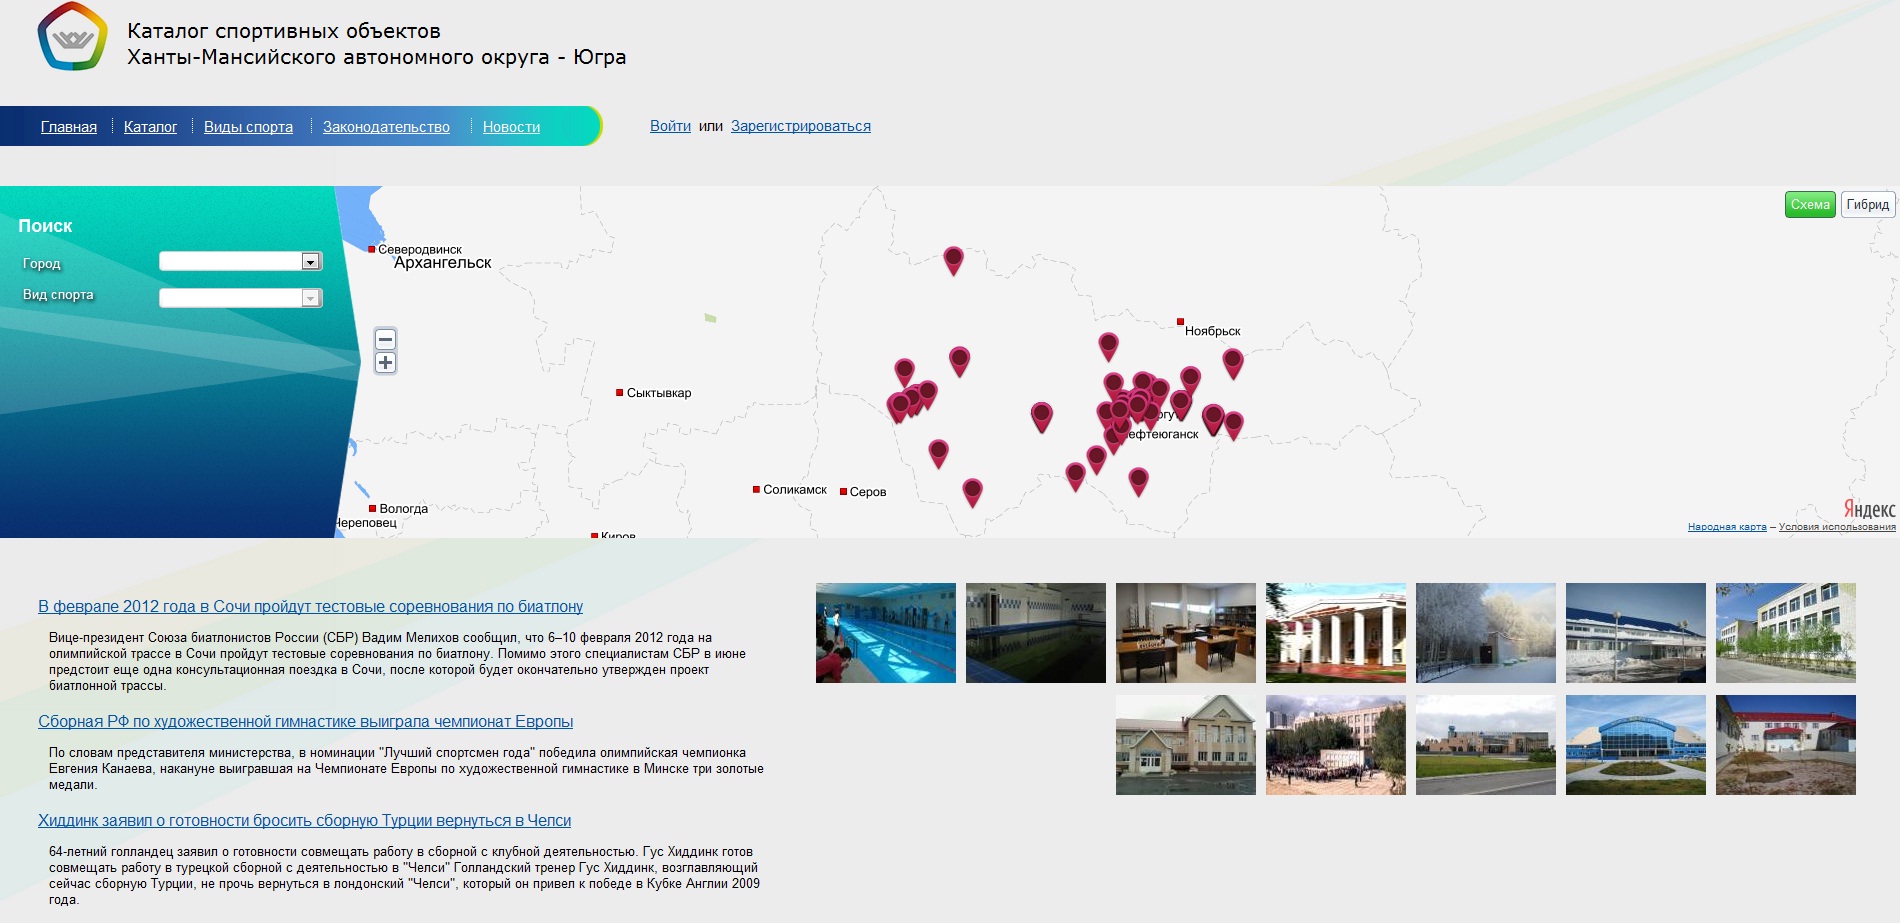Switch map to Гибрид view
The width and height of the screenshot is (1900, 923).
1867,204
